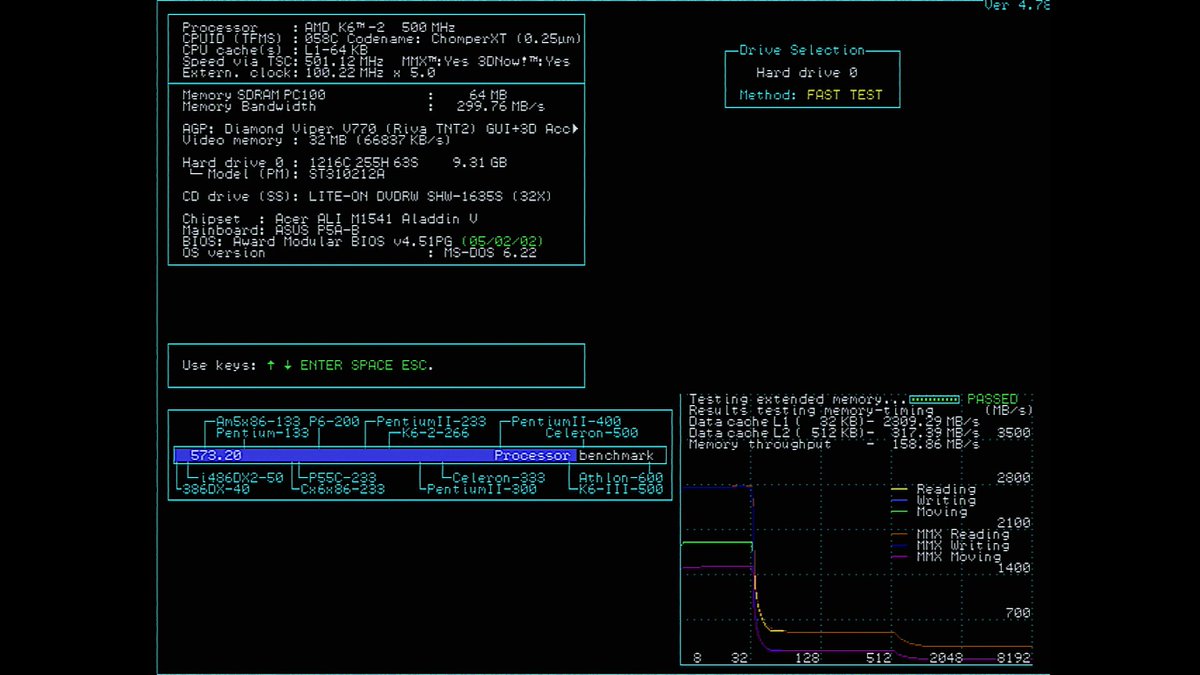Click the i486DX2-50 reference label
The height and width of the screenshot is (675, 1200).
(241, 478)
